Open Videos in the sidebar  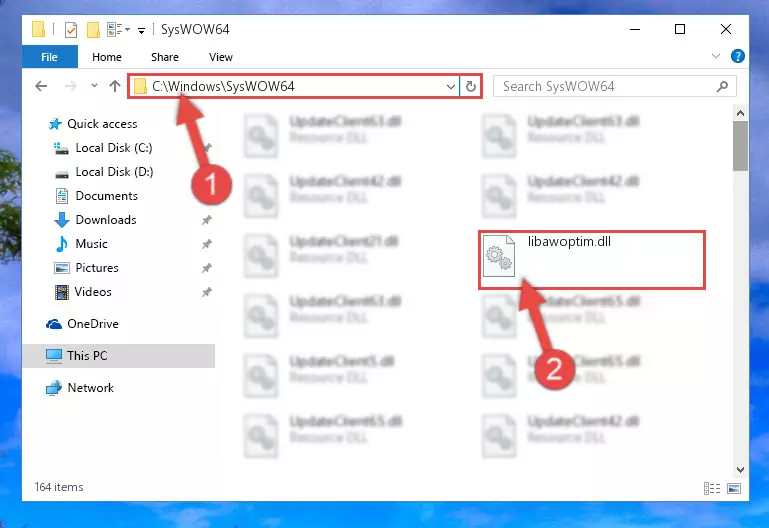tap(93, 292)
